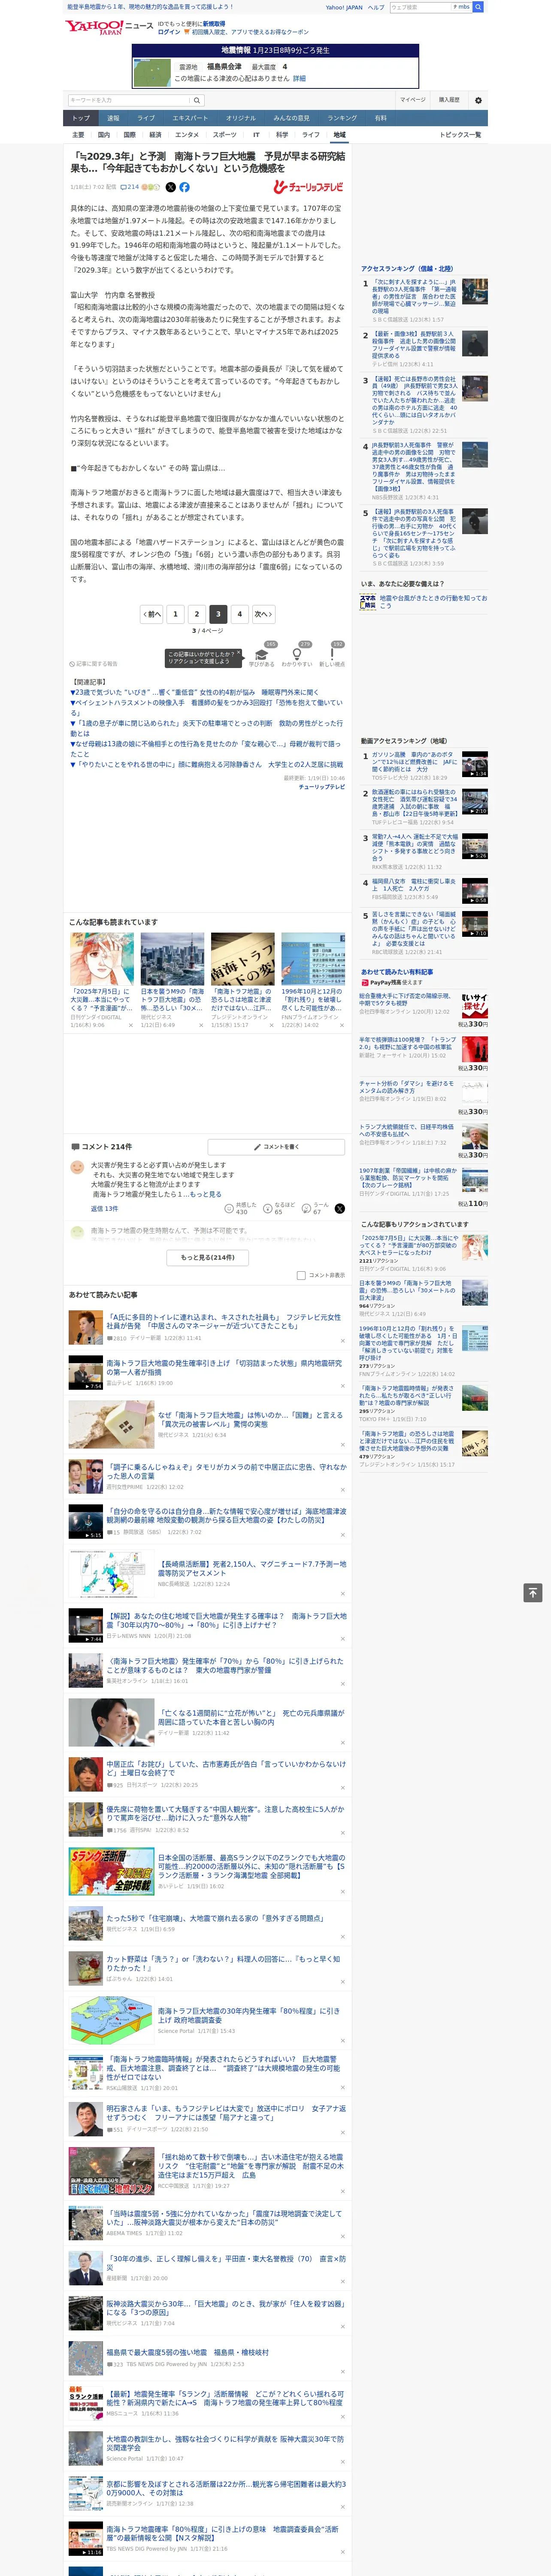
Task: Click the scroll-to-top button
Action: [x=533, y=1593]
